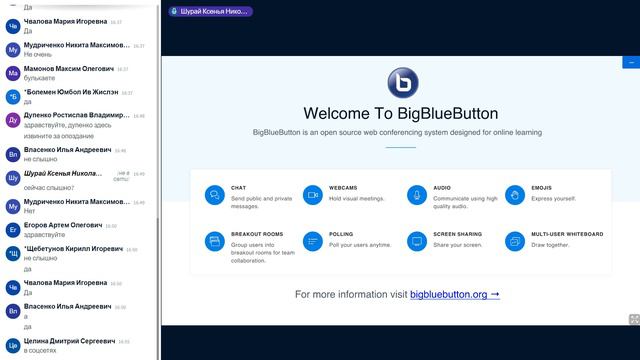The height and width of the screenshot is (360, 640).
Task: Click the 'SCREEN SHARING' label
Action: pyautogui.click(x=458, y=234)
